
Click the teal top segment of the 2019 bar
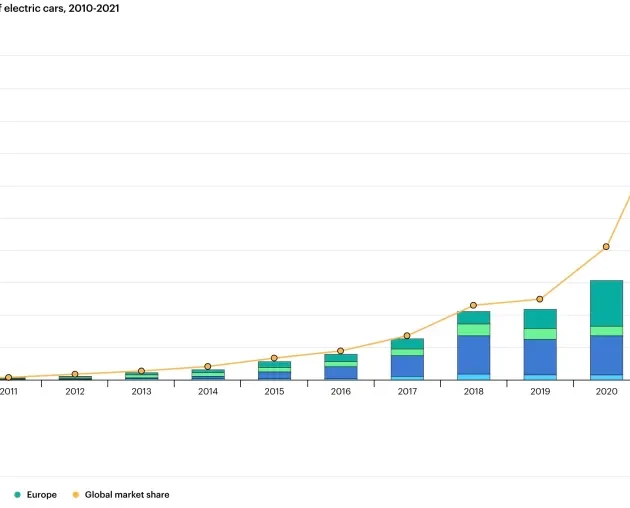coord(540,319)
